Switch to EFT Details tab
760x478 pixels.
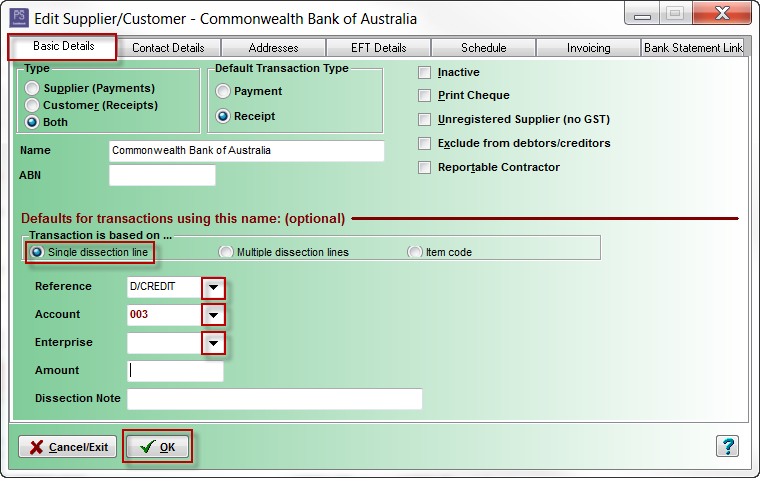pos(379,48)
